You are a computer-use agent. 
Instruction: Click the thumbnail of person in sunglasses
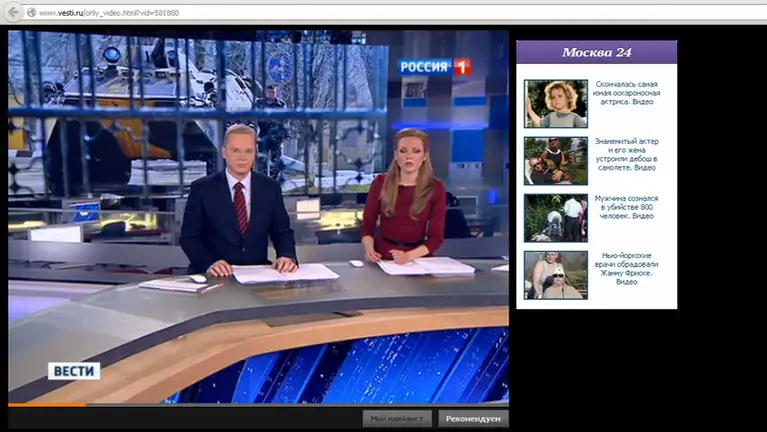555,274
